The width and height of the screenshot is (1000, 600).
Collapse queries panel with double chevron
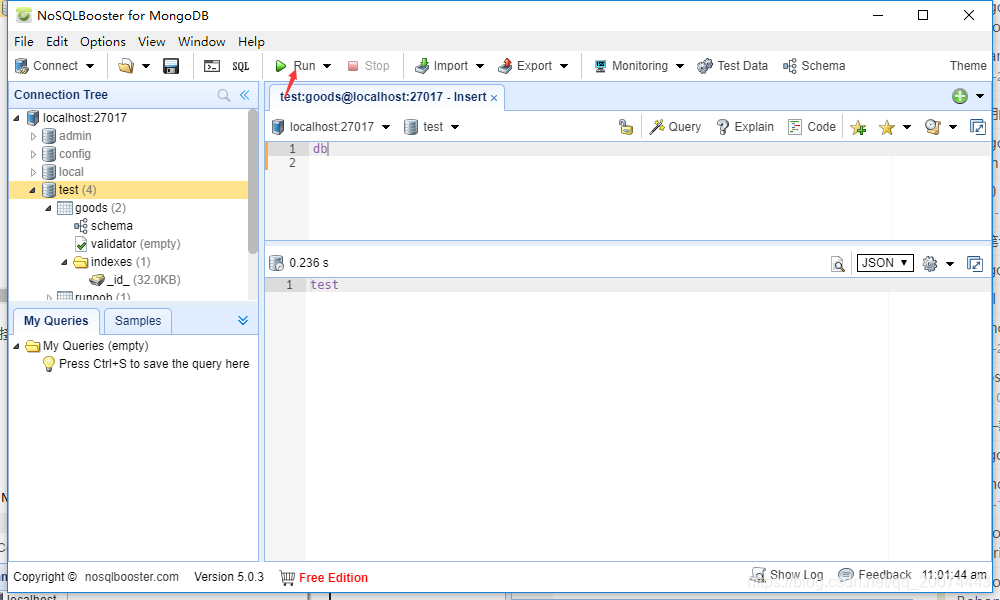[x=243, y=320]
